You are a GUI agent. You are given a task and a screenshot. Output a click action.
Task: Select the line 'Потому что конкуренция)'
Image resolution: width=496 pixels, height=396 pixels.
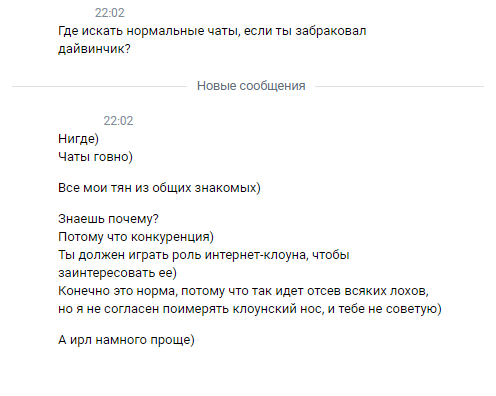(x=136, y=237)
